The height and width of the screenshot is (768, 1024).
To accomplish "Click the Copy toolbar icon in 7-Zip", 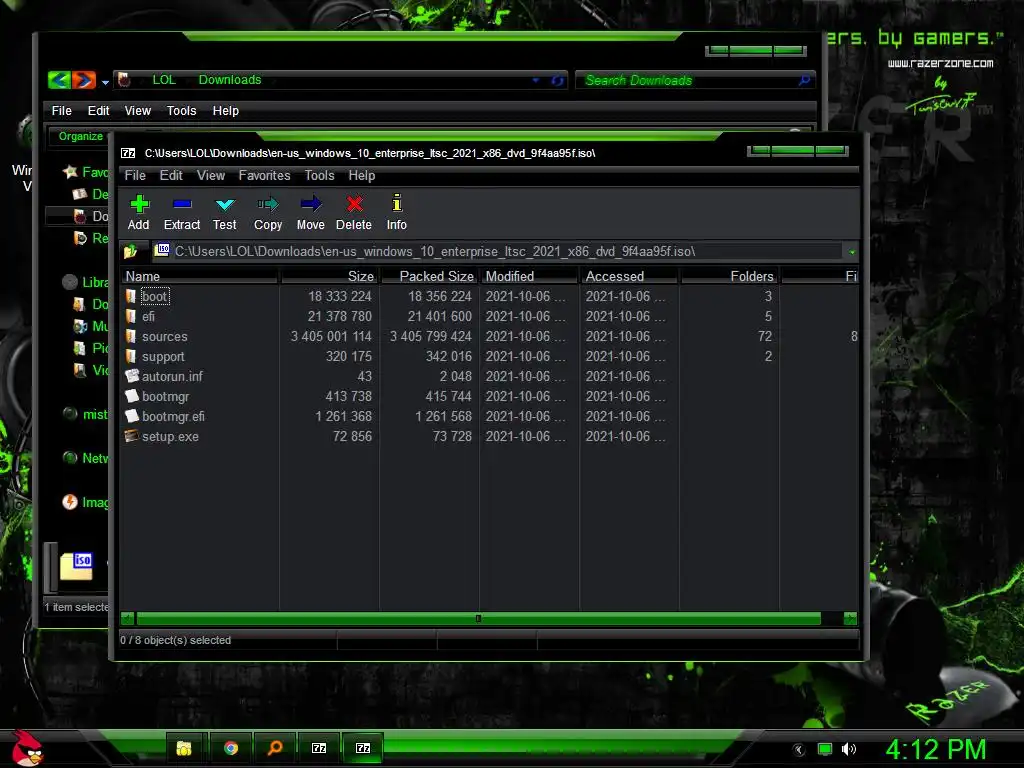I will tap(268, 204).
